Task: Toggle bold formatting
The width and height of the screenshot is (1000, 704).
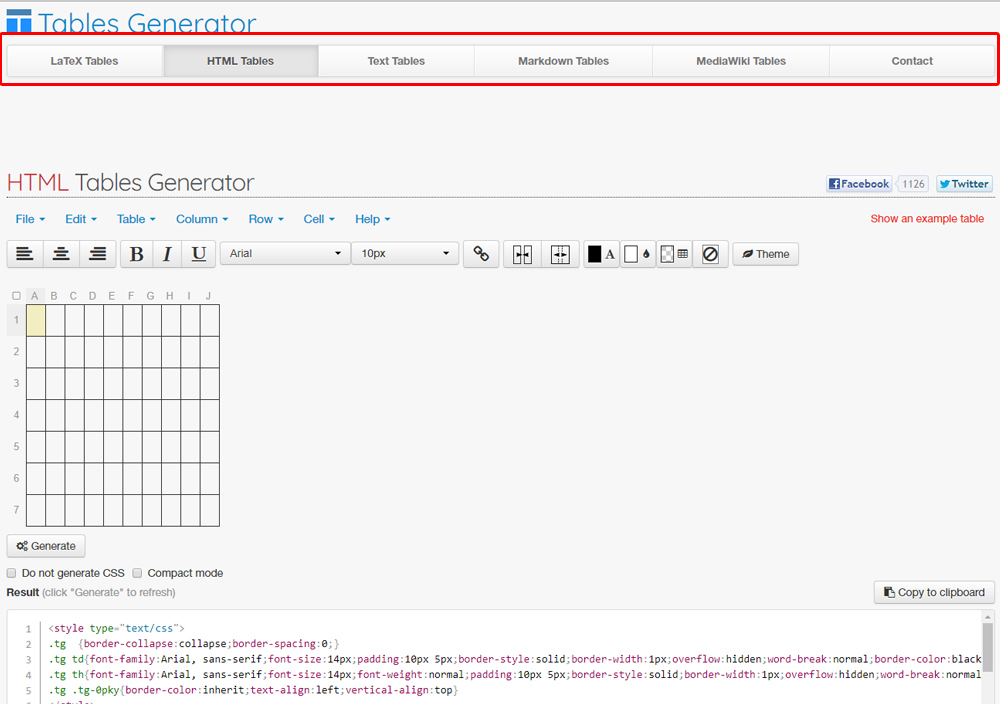Action: 136,254
